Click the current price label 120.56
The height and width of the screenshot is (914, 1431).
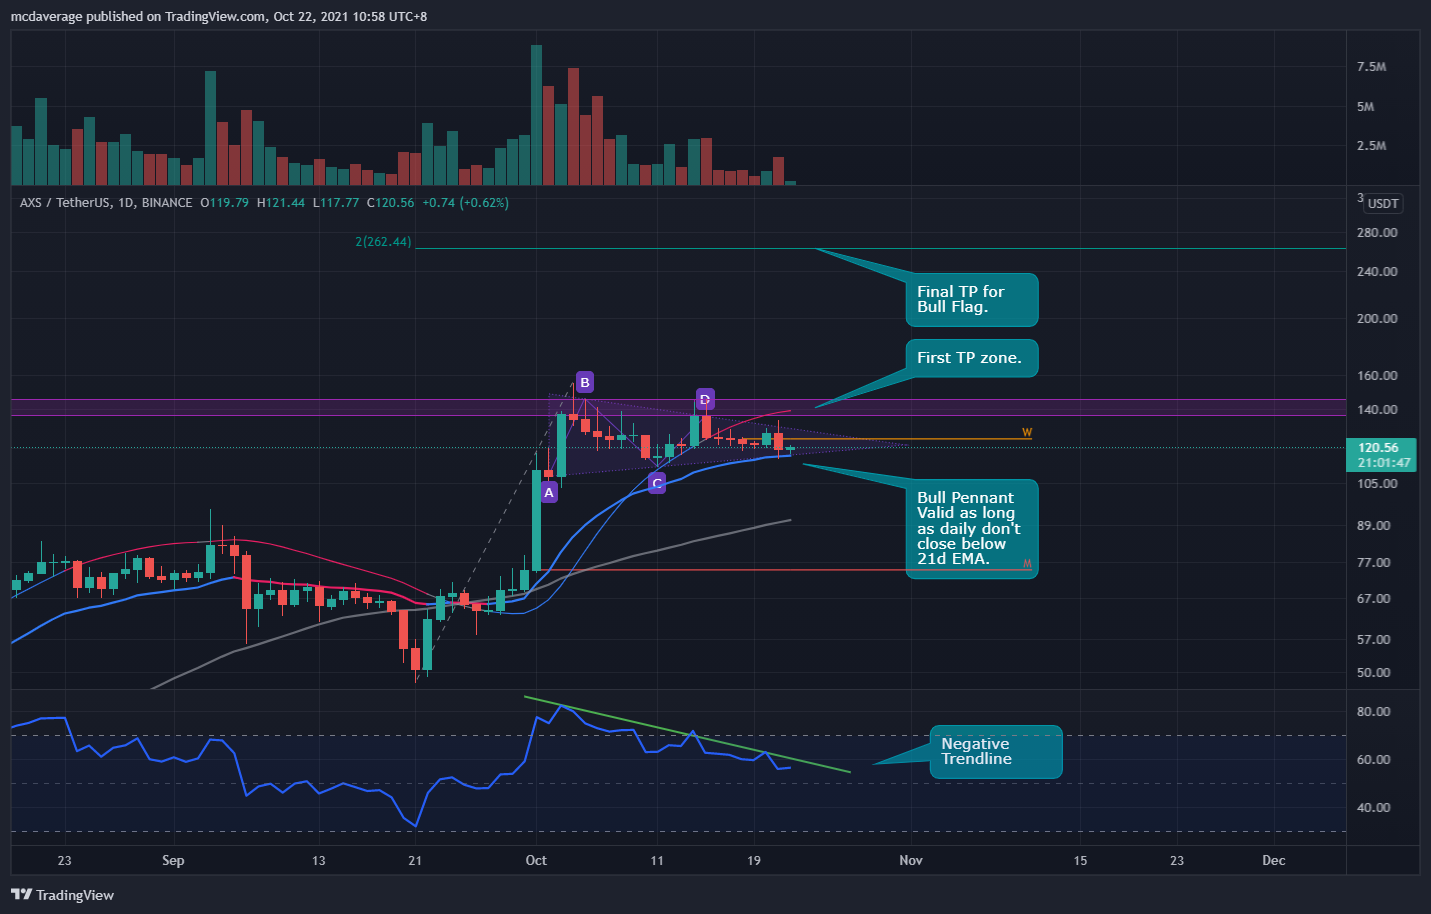click(1378, 447)
